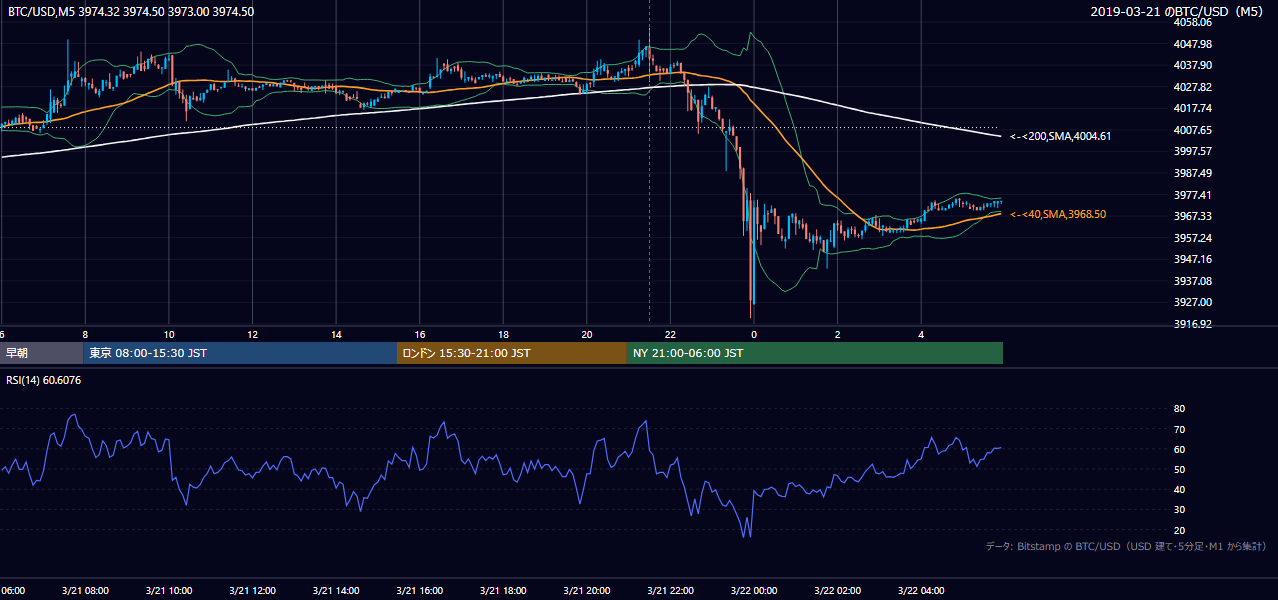Click the 2019-03-21 BTC/USD (M5) title
1278x600 pixels.
(1179, 11)
